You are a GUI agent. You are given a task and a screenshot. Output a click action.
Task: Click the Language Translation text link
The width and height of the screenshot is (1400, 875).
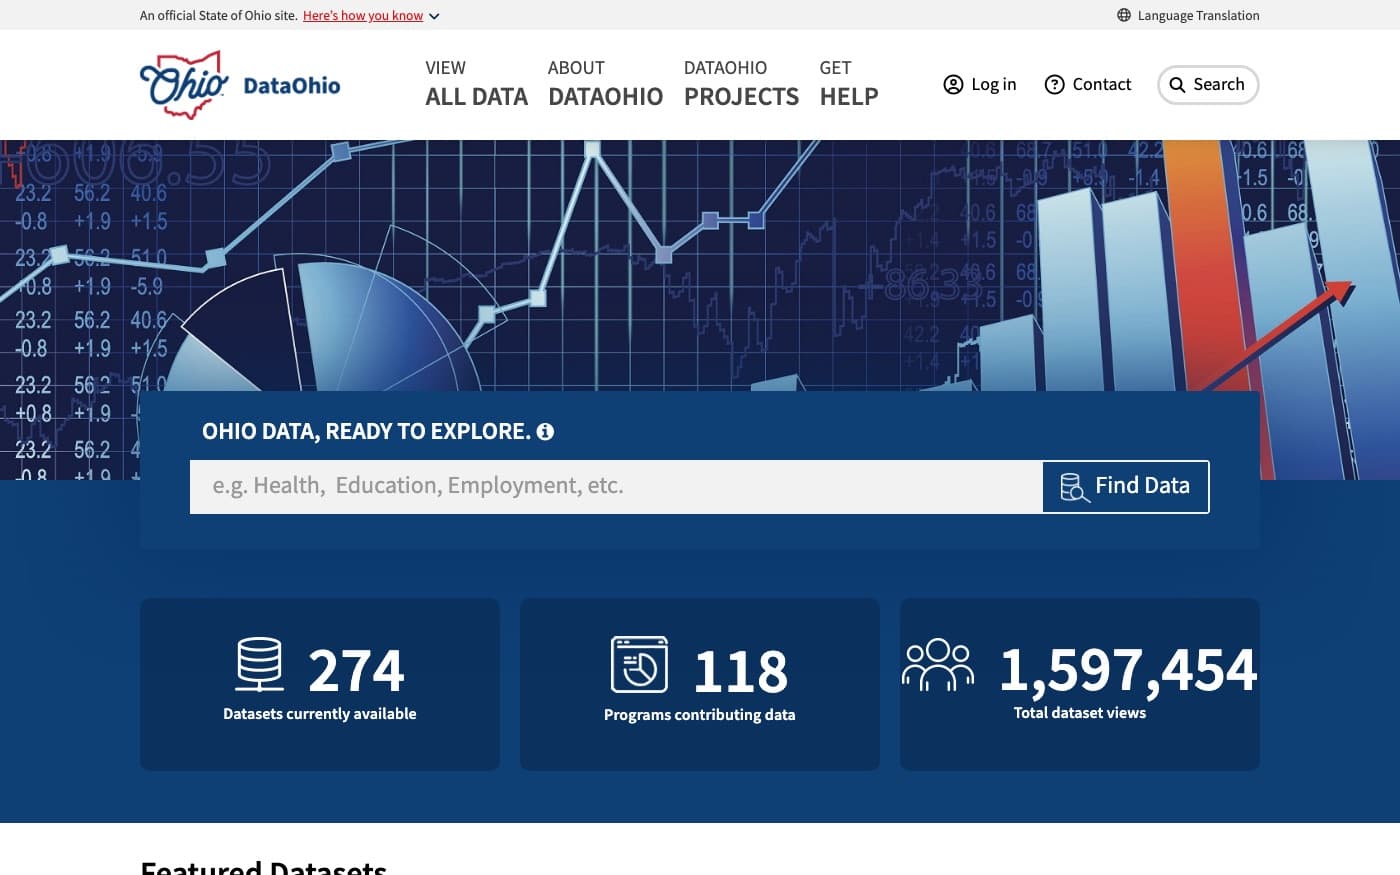(x=1198, y=15)
